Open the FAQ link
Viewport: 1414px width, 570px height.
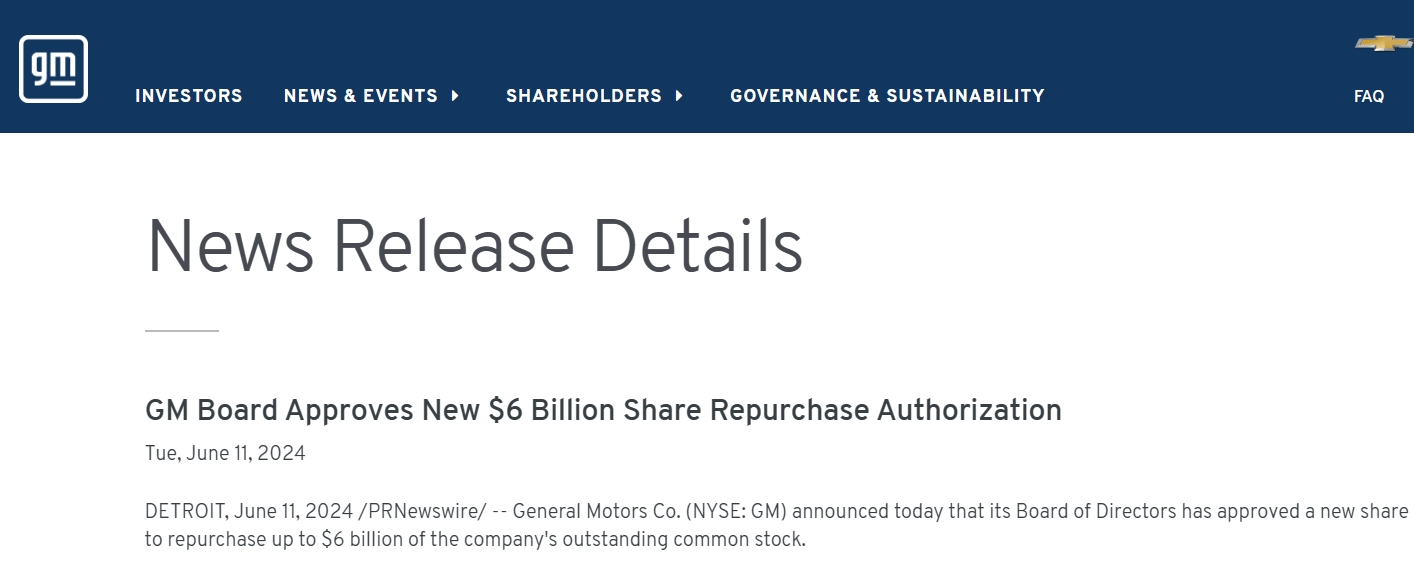pos(1368,97)
